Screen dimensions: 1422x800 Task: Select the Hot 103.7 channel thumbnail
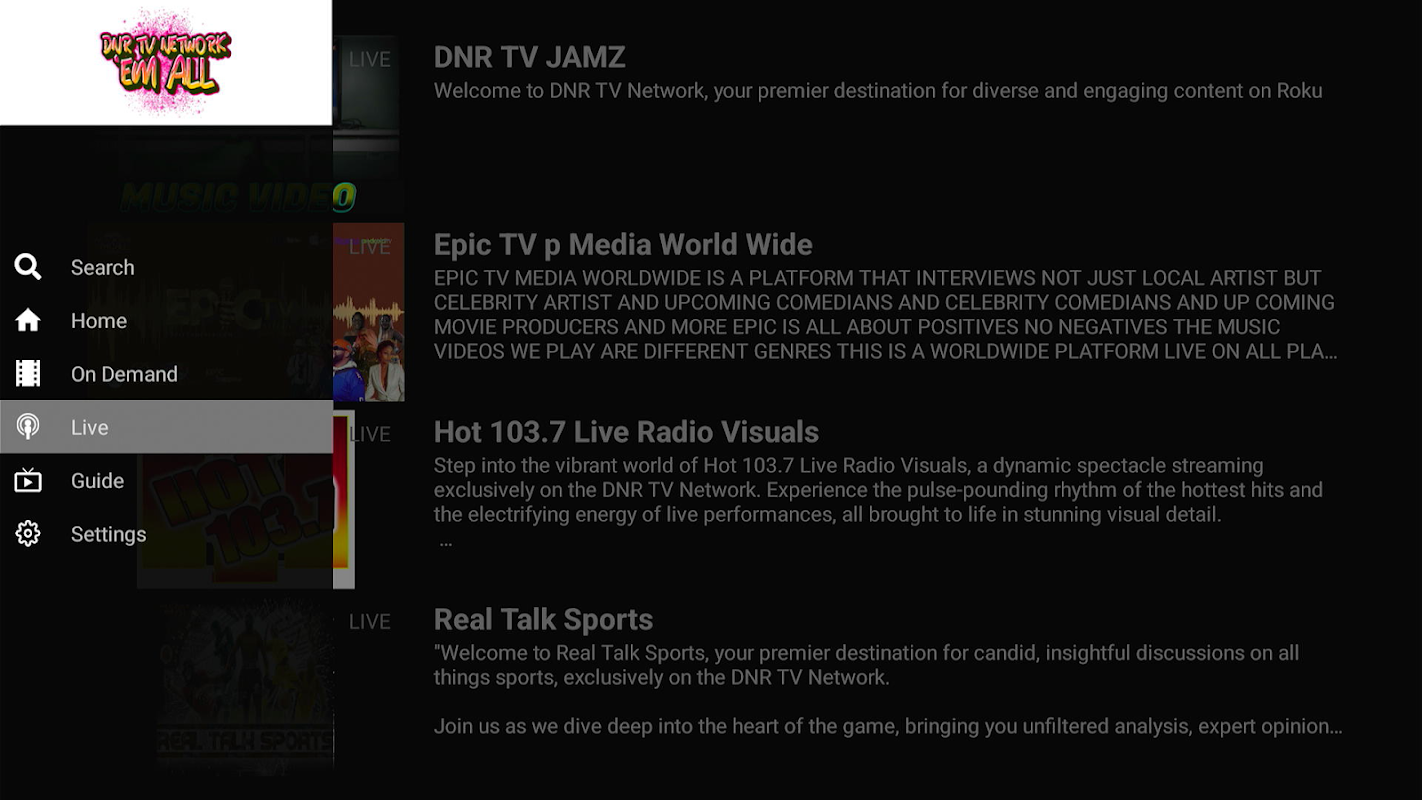246,500
